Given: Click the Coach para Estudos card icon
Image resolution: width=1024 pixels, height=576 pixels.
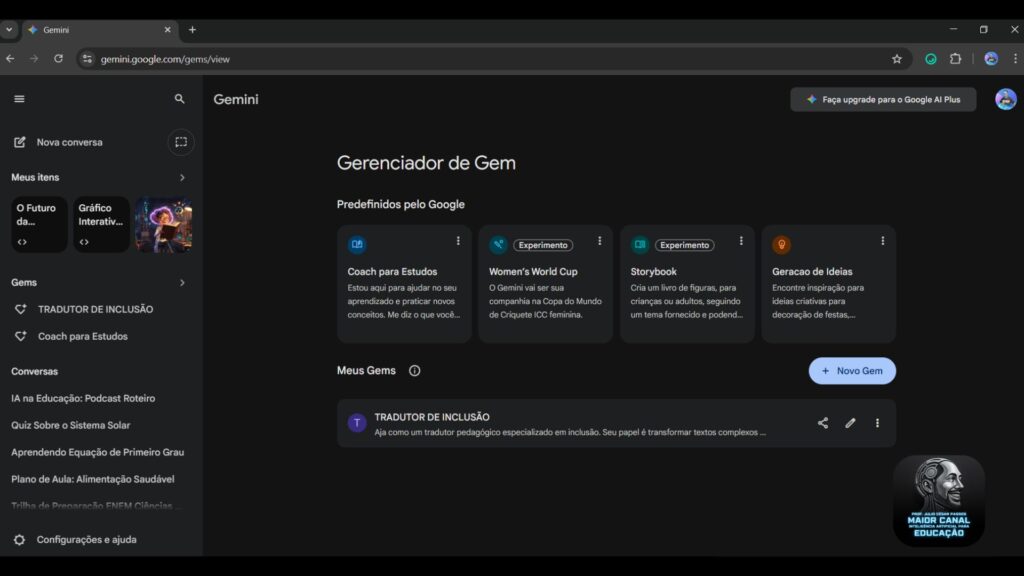Looking at the screenshot, I should [357, 243].
